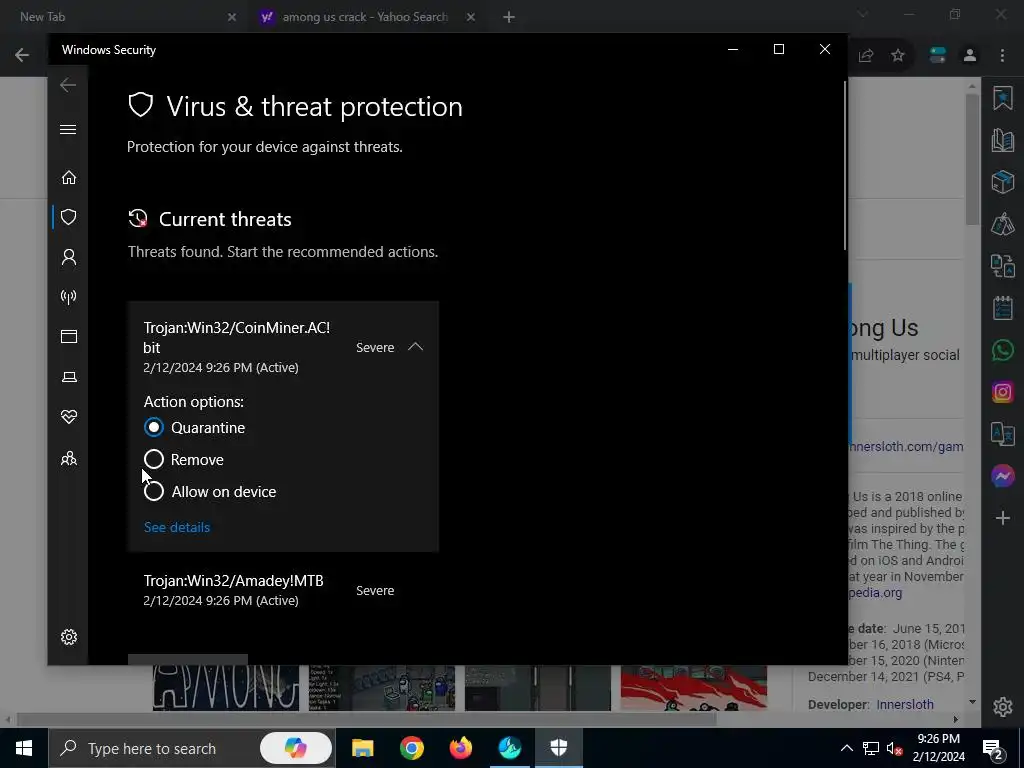Screen dimensions: 1024x768
Task: Open Copilot from the taskbar
Action: coord(295,748)
